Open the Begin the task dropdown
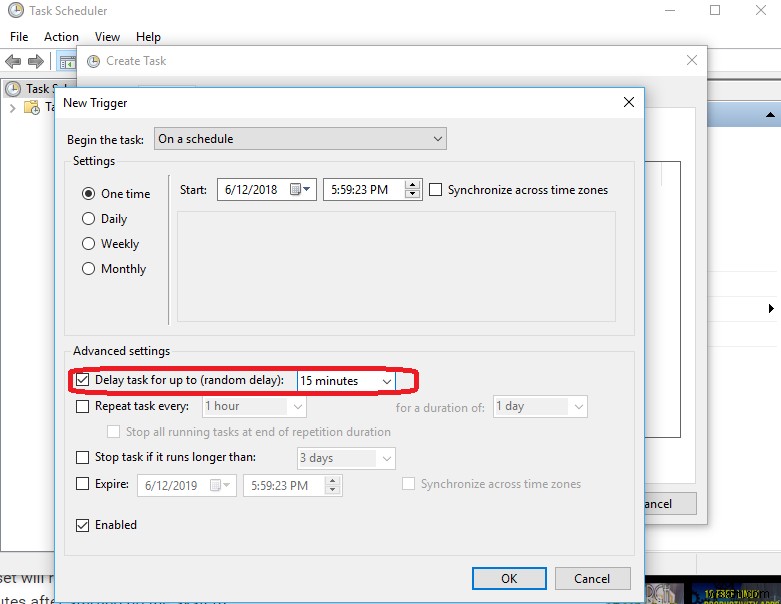Image resolution: width=781 pixels, height=604 pixels. click(x=300, y=139)
